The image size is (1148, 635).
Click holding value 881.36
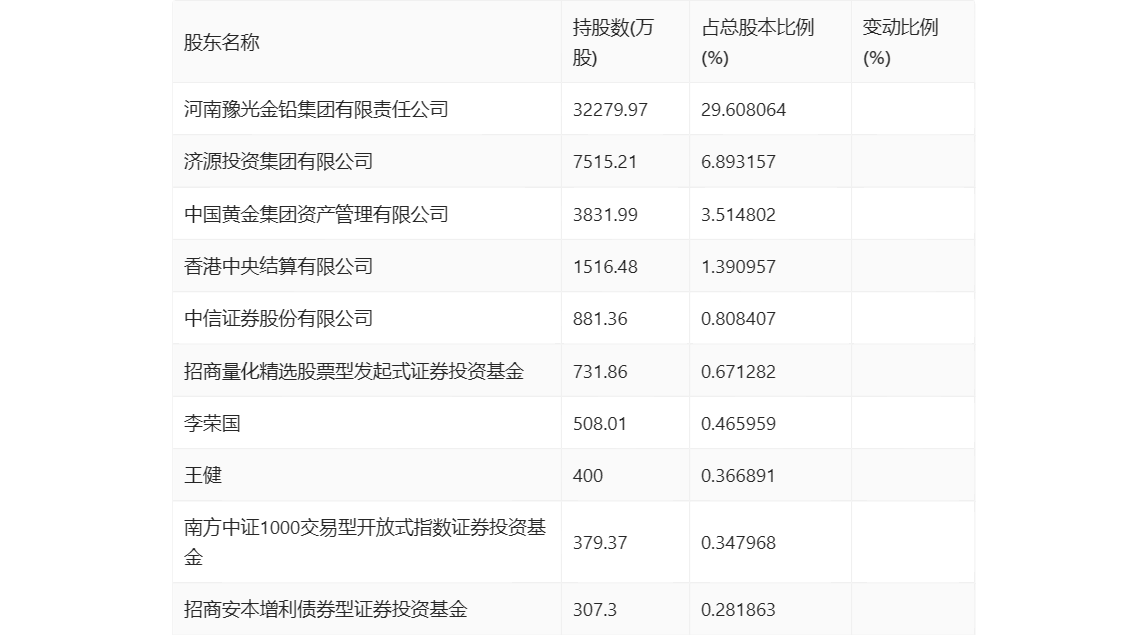[600, 319]
